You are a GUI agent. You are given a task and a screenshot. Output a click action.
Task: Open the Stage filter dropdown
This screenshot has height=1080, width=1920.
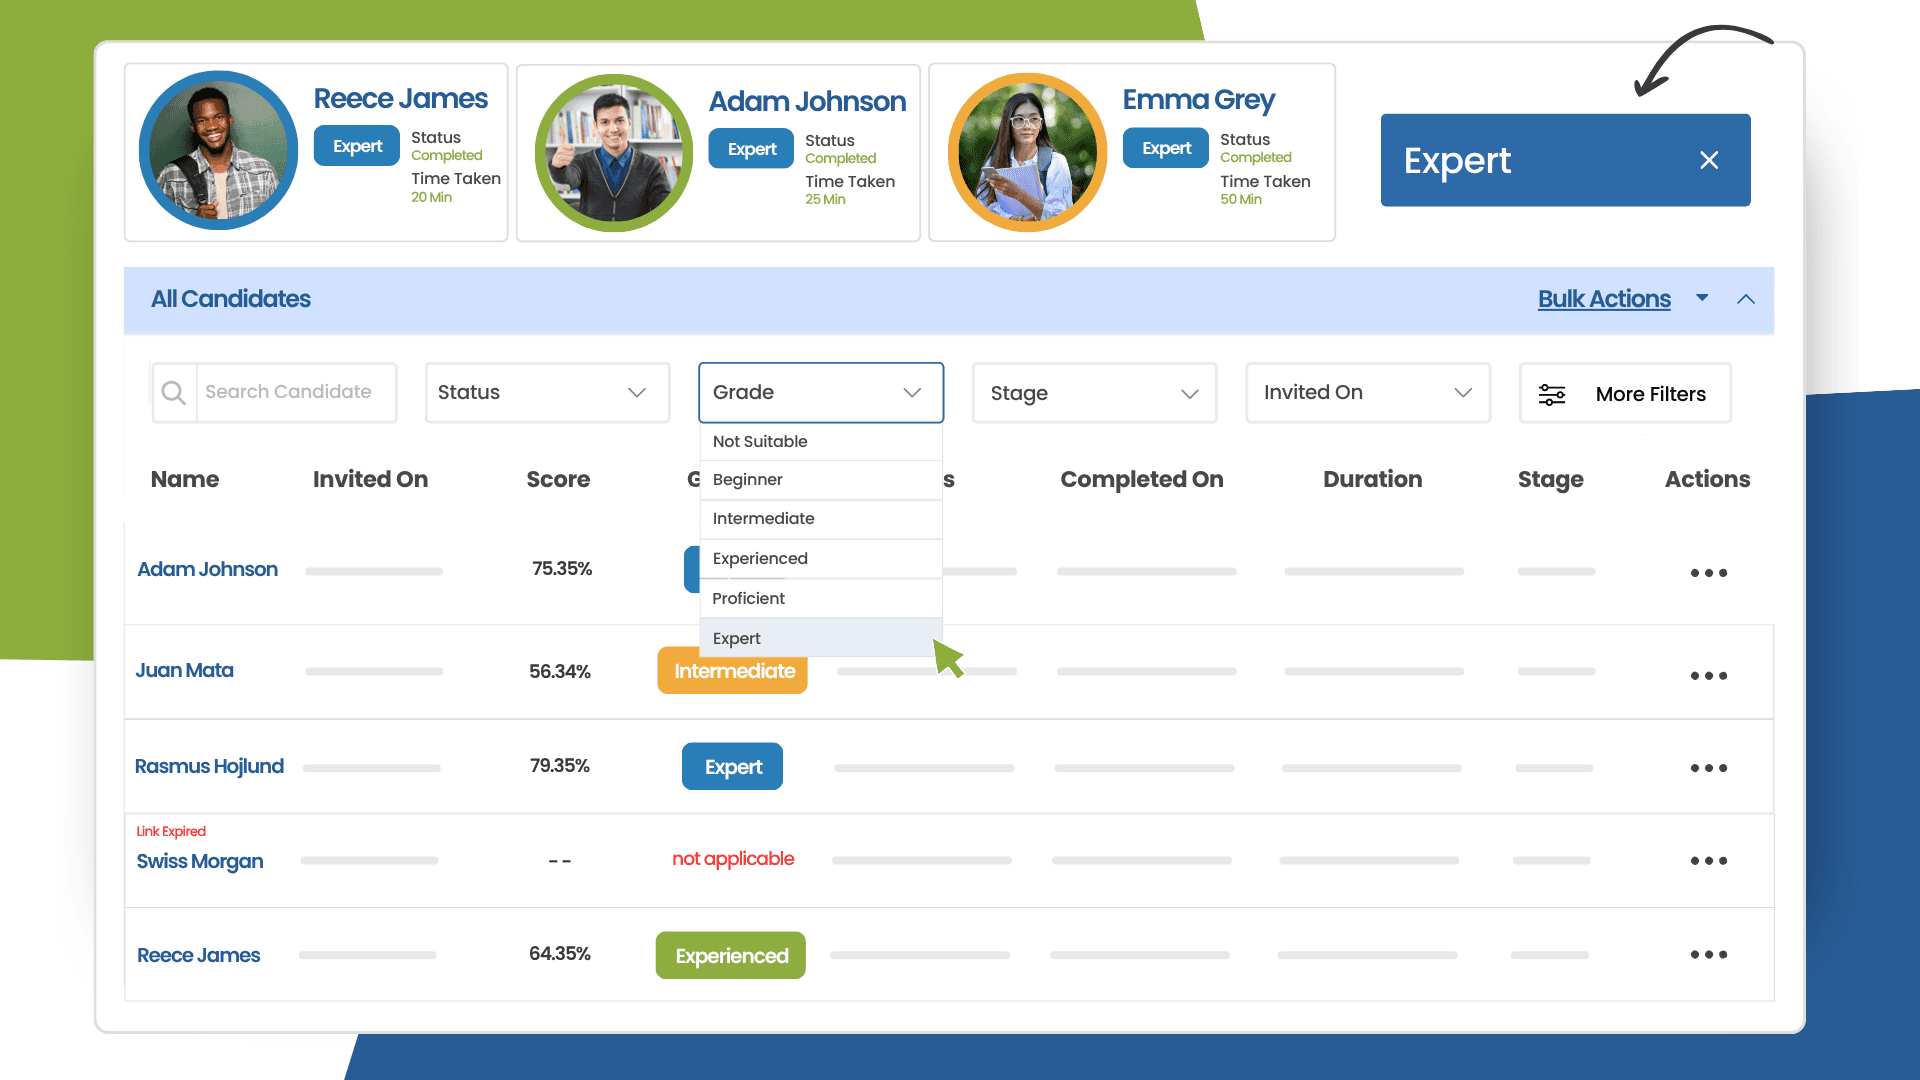tap(1094, 393)
